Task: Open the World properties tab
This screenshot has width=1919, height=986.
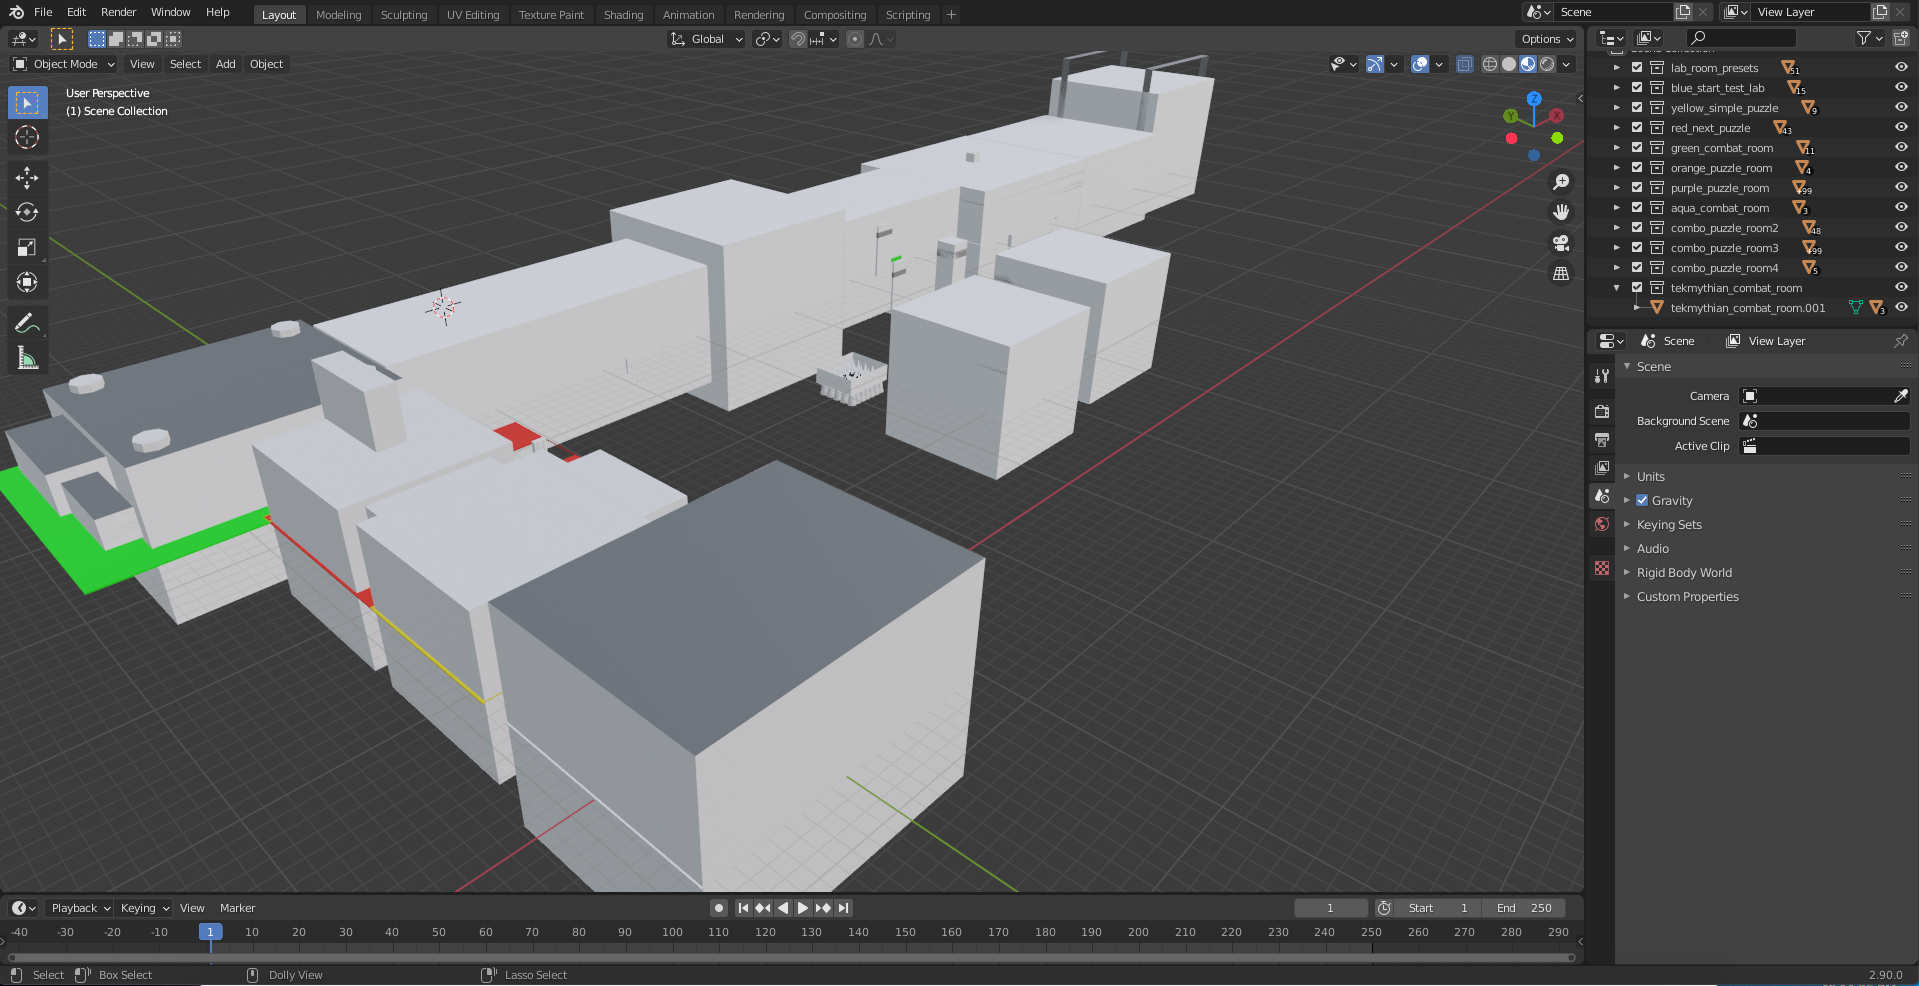Action: pos(1602,524)
